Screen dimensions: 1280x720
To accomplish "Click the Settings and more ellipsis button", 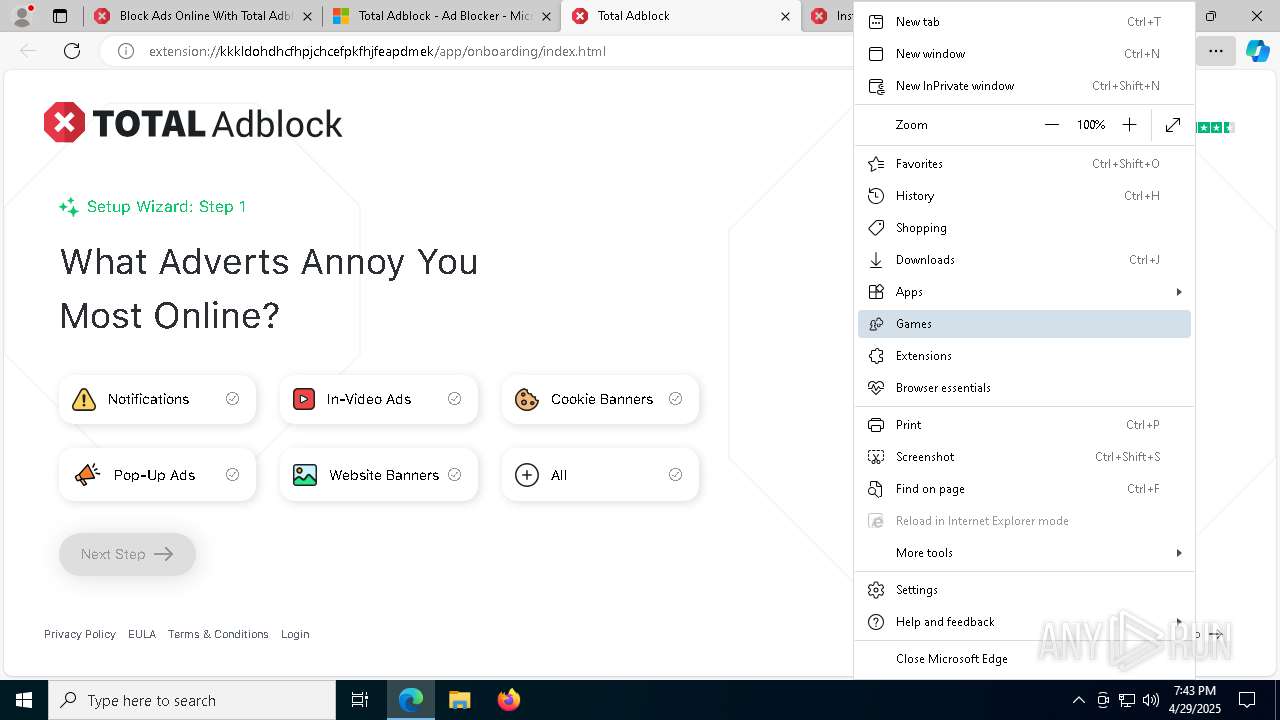I will [1216, 51].
